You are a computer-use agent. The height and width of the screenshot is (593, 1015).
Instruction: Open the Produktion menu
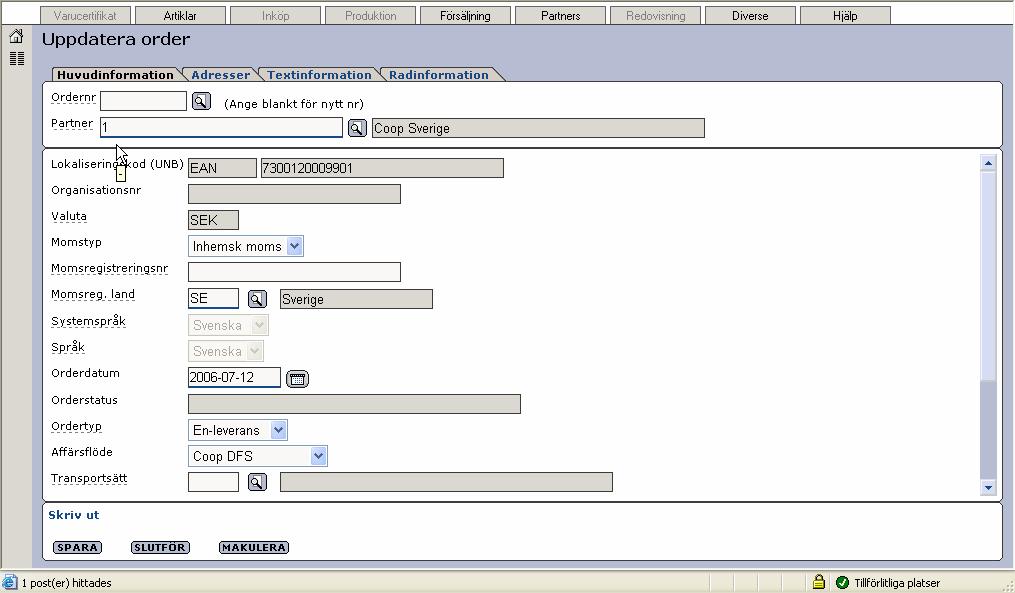pyautogui.click(x=370, y=16)
